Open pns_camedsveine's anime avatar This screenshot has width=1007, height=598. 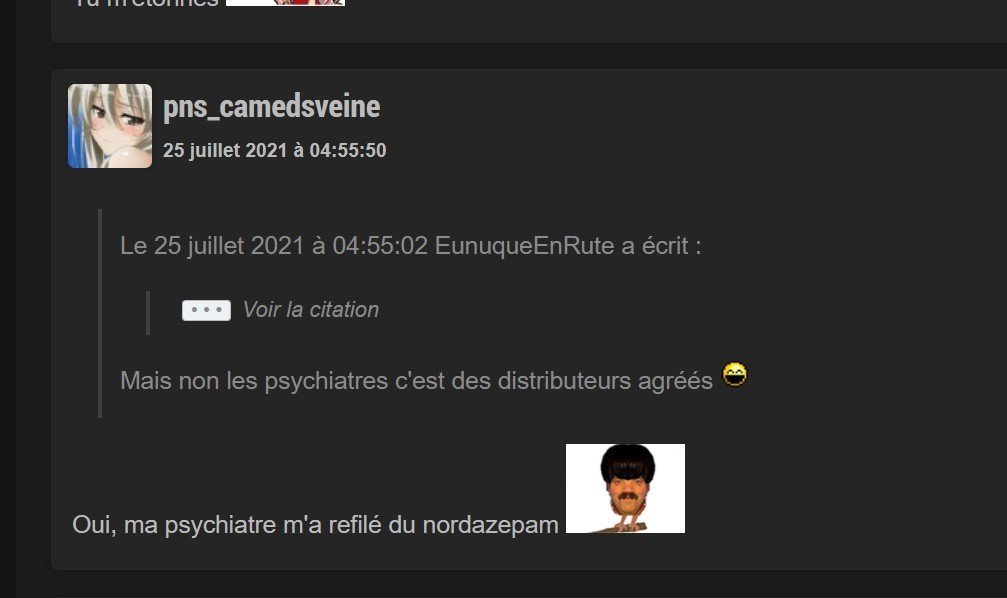(110, 126)
